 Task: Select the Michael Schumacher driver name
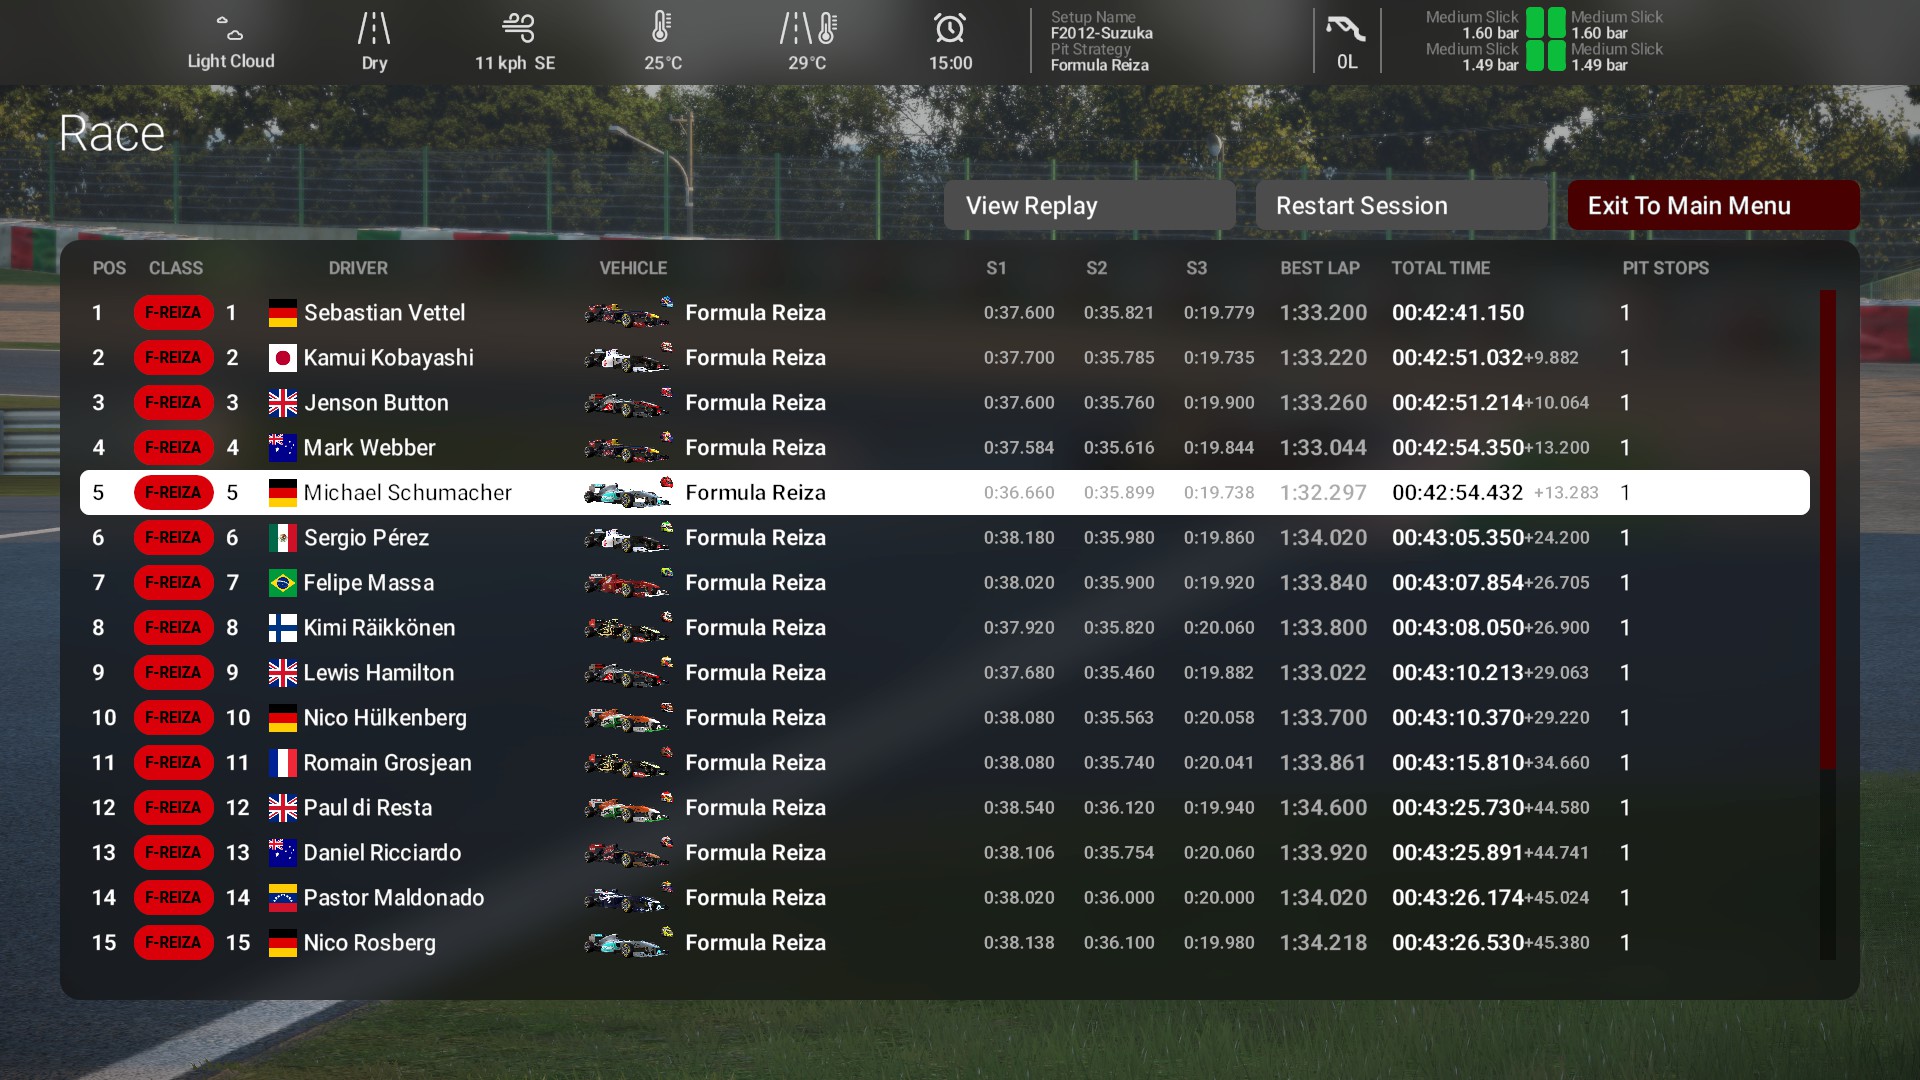(407, 493)
